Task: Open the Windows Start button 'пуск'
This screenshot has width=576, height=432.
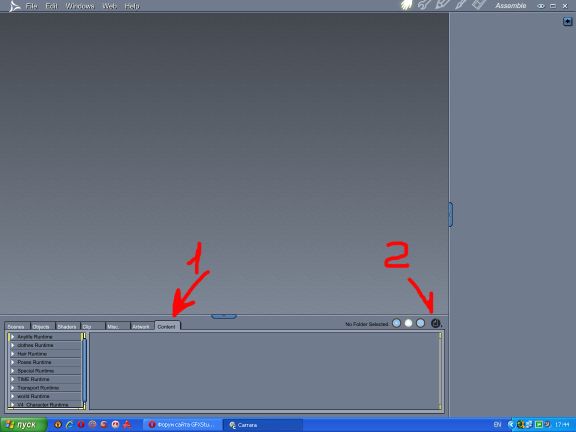Action: [24, 425]
